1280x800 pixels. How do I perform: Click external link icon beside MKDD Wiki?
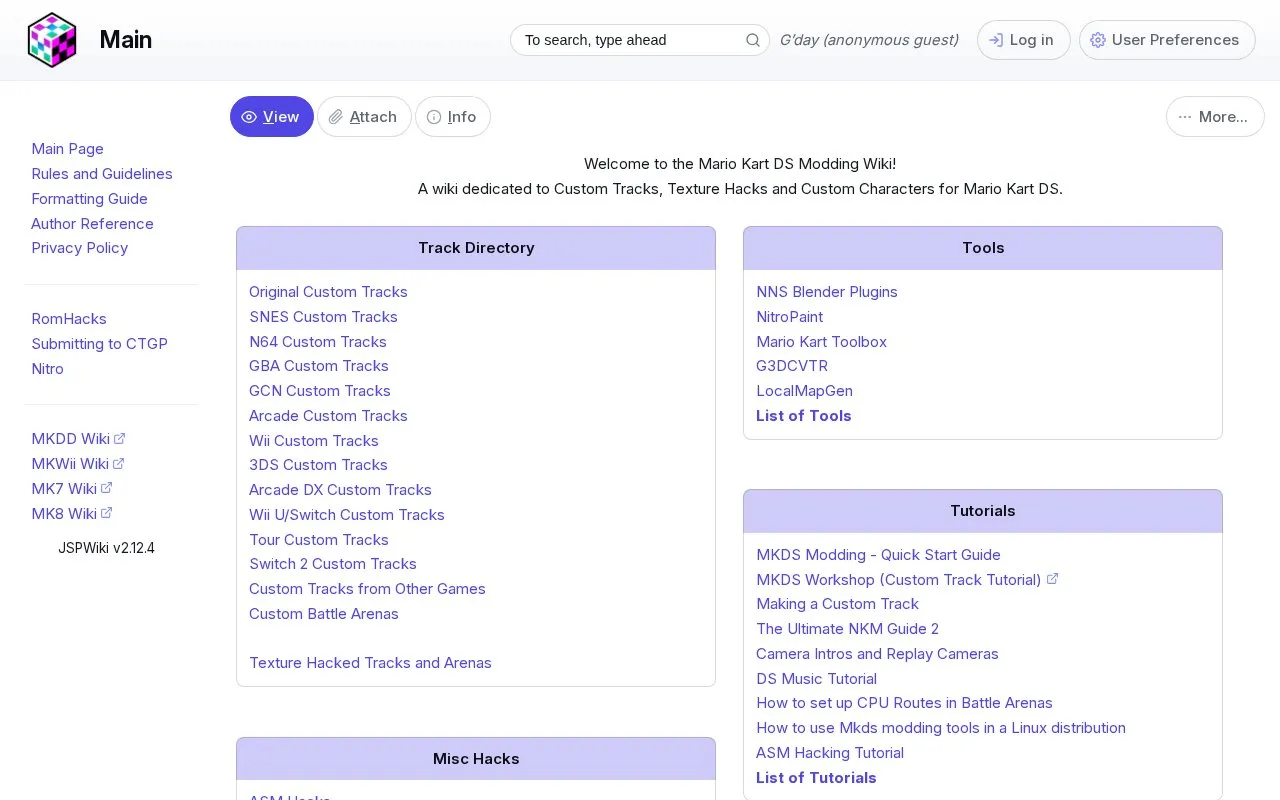coord(120,438)
